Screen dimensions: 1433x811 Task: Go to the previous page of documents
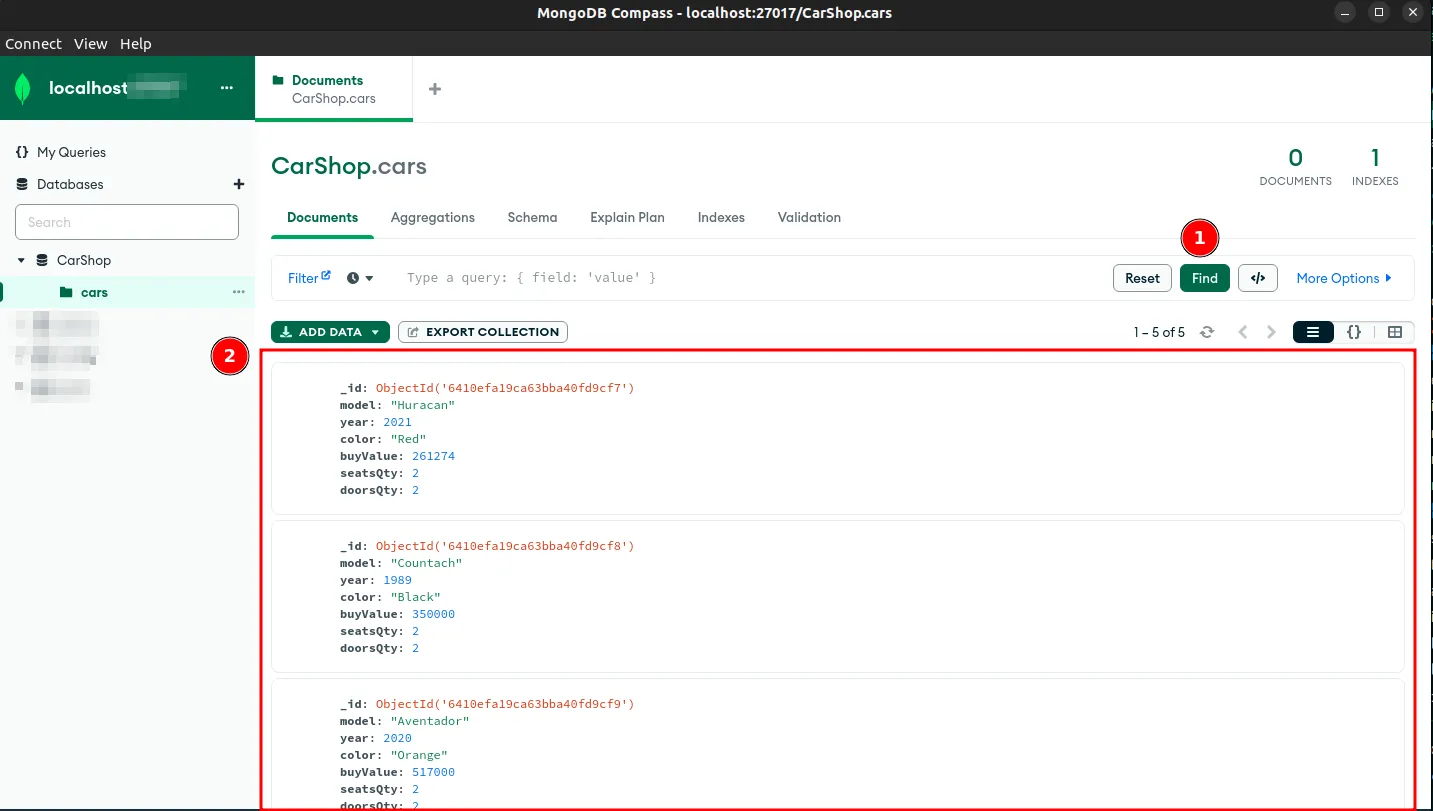(1243, 332)
